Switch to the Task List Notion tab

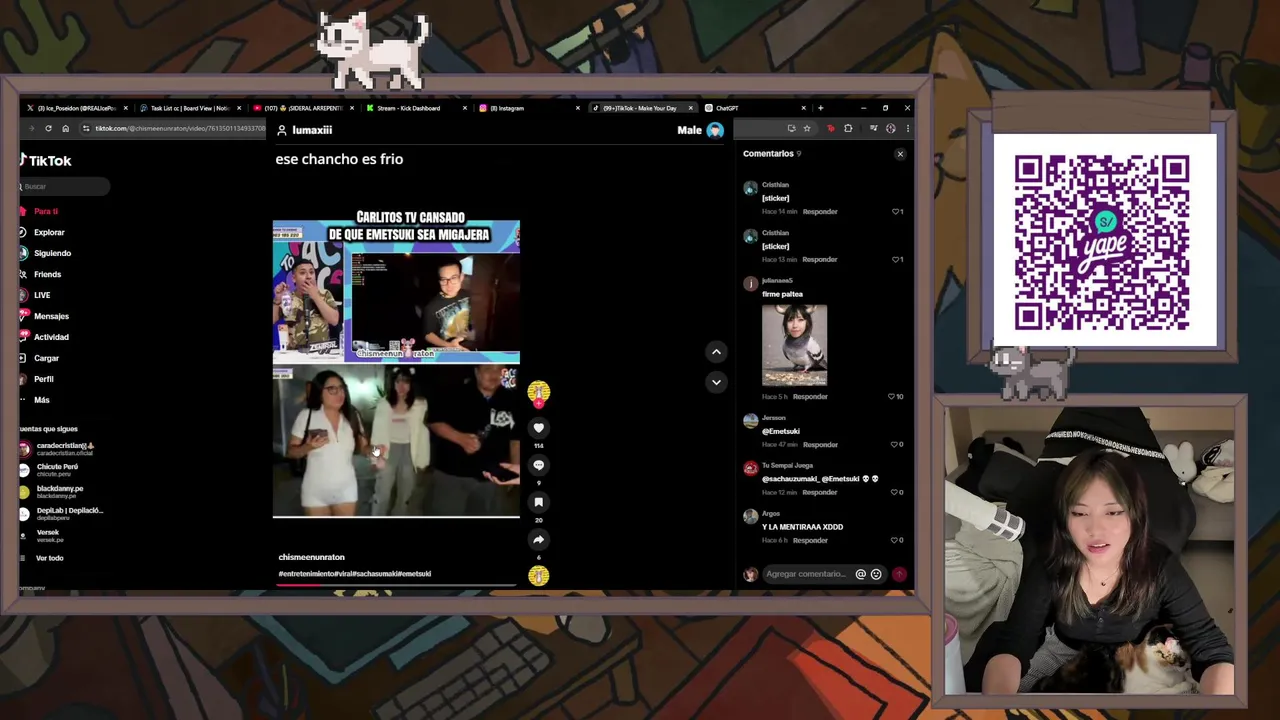[190, 108]
